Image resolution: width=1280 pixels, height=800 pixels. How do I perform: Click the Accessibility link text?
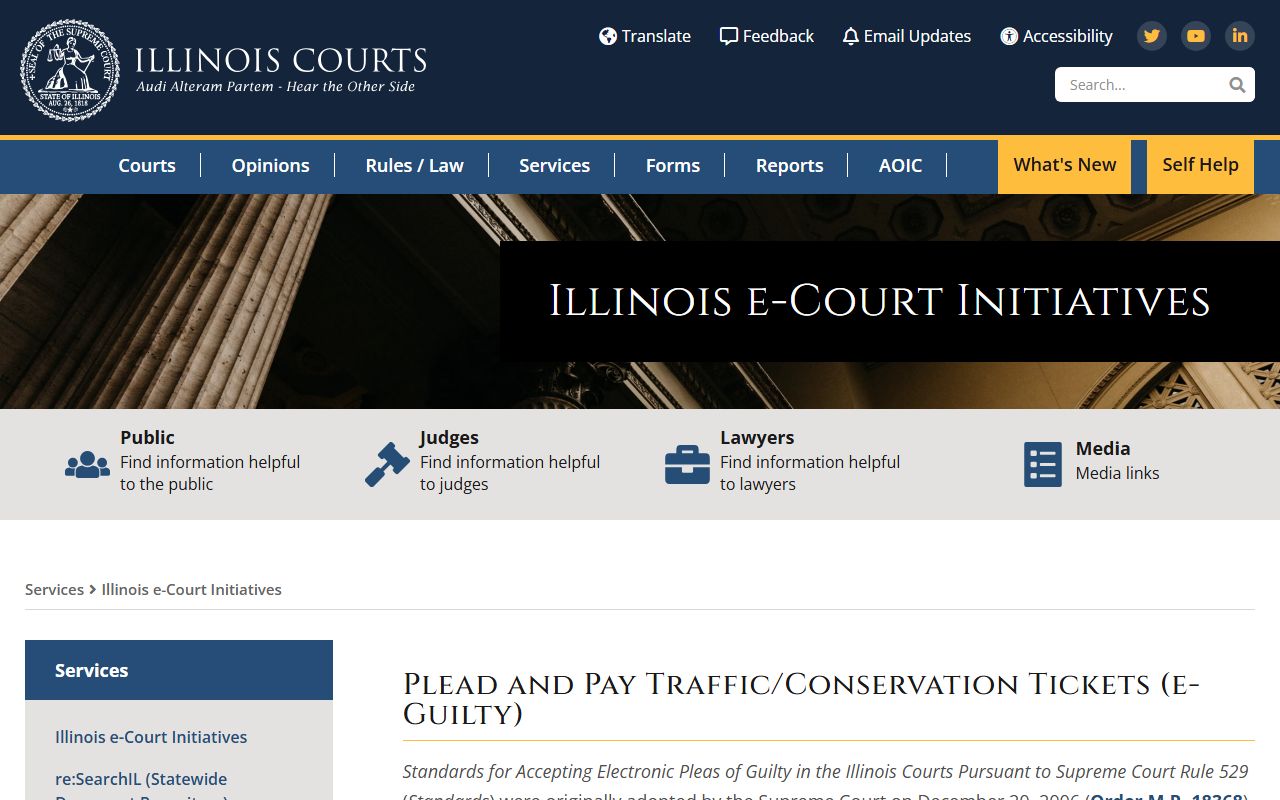tap(1067, 36)
